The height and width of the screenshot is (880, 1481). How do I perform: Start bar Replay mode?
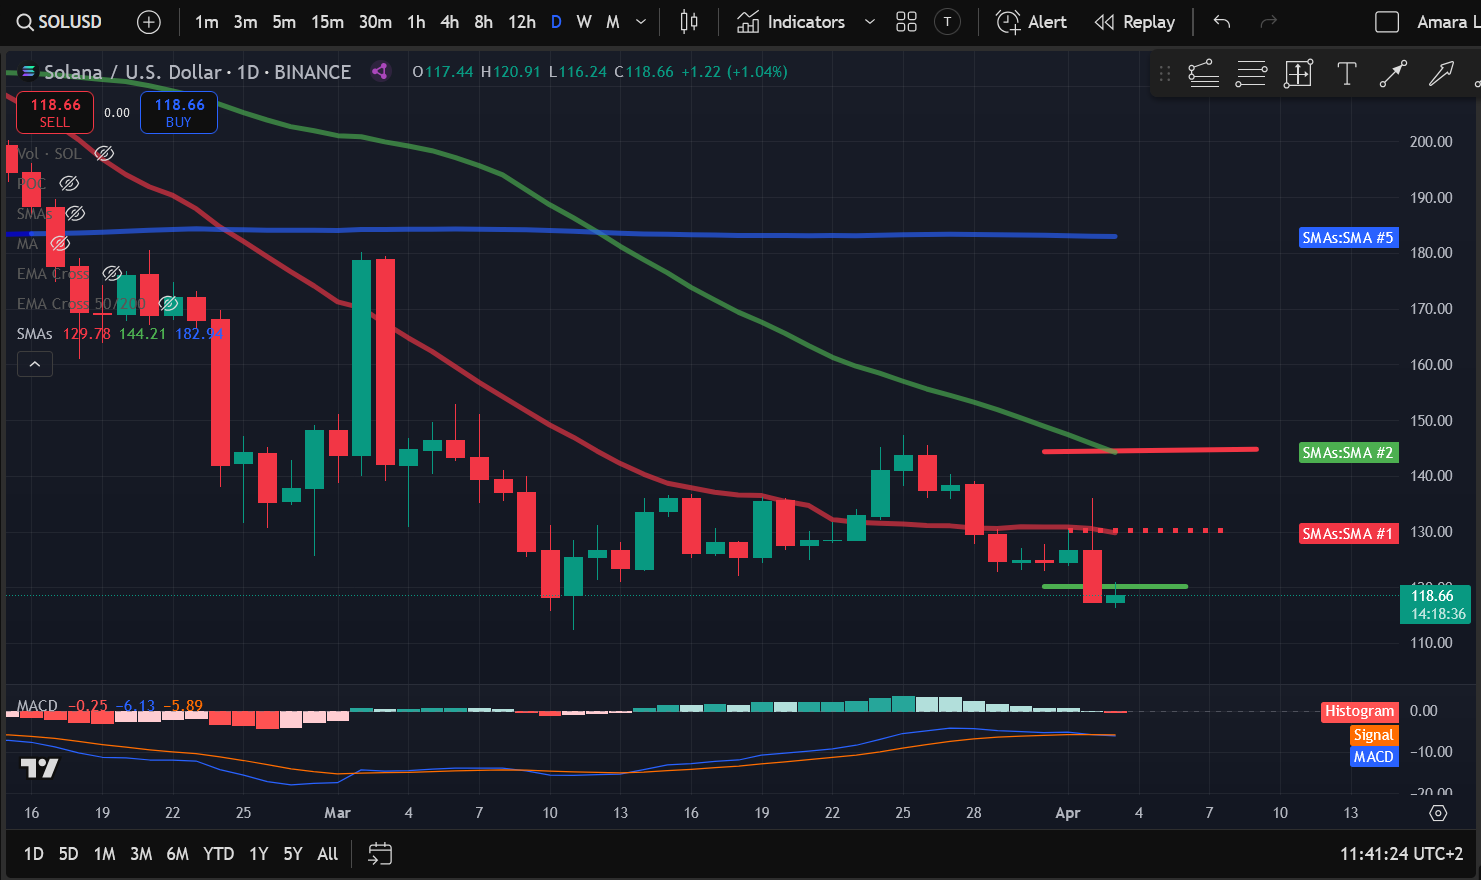(1135, 22)
